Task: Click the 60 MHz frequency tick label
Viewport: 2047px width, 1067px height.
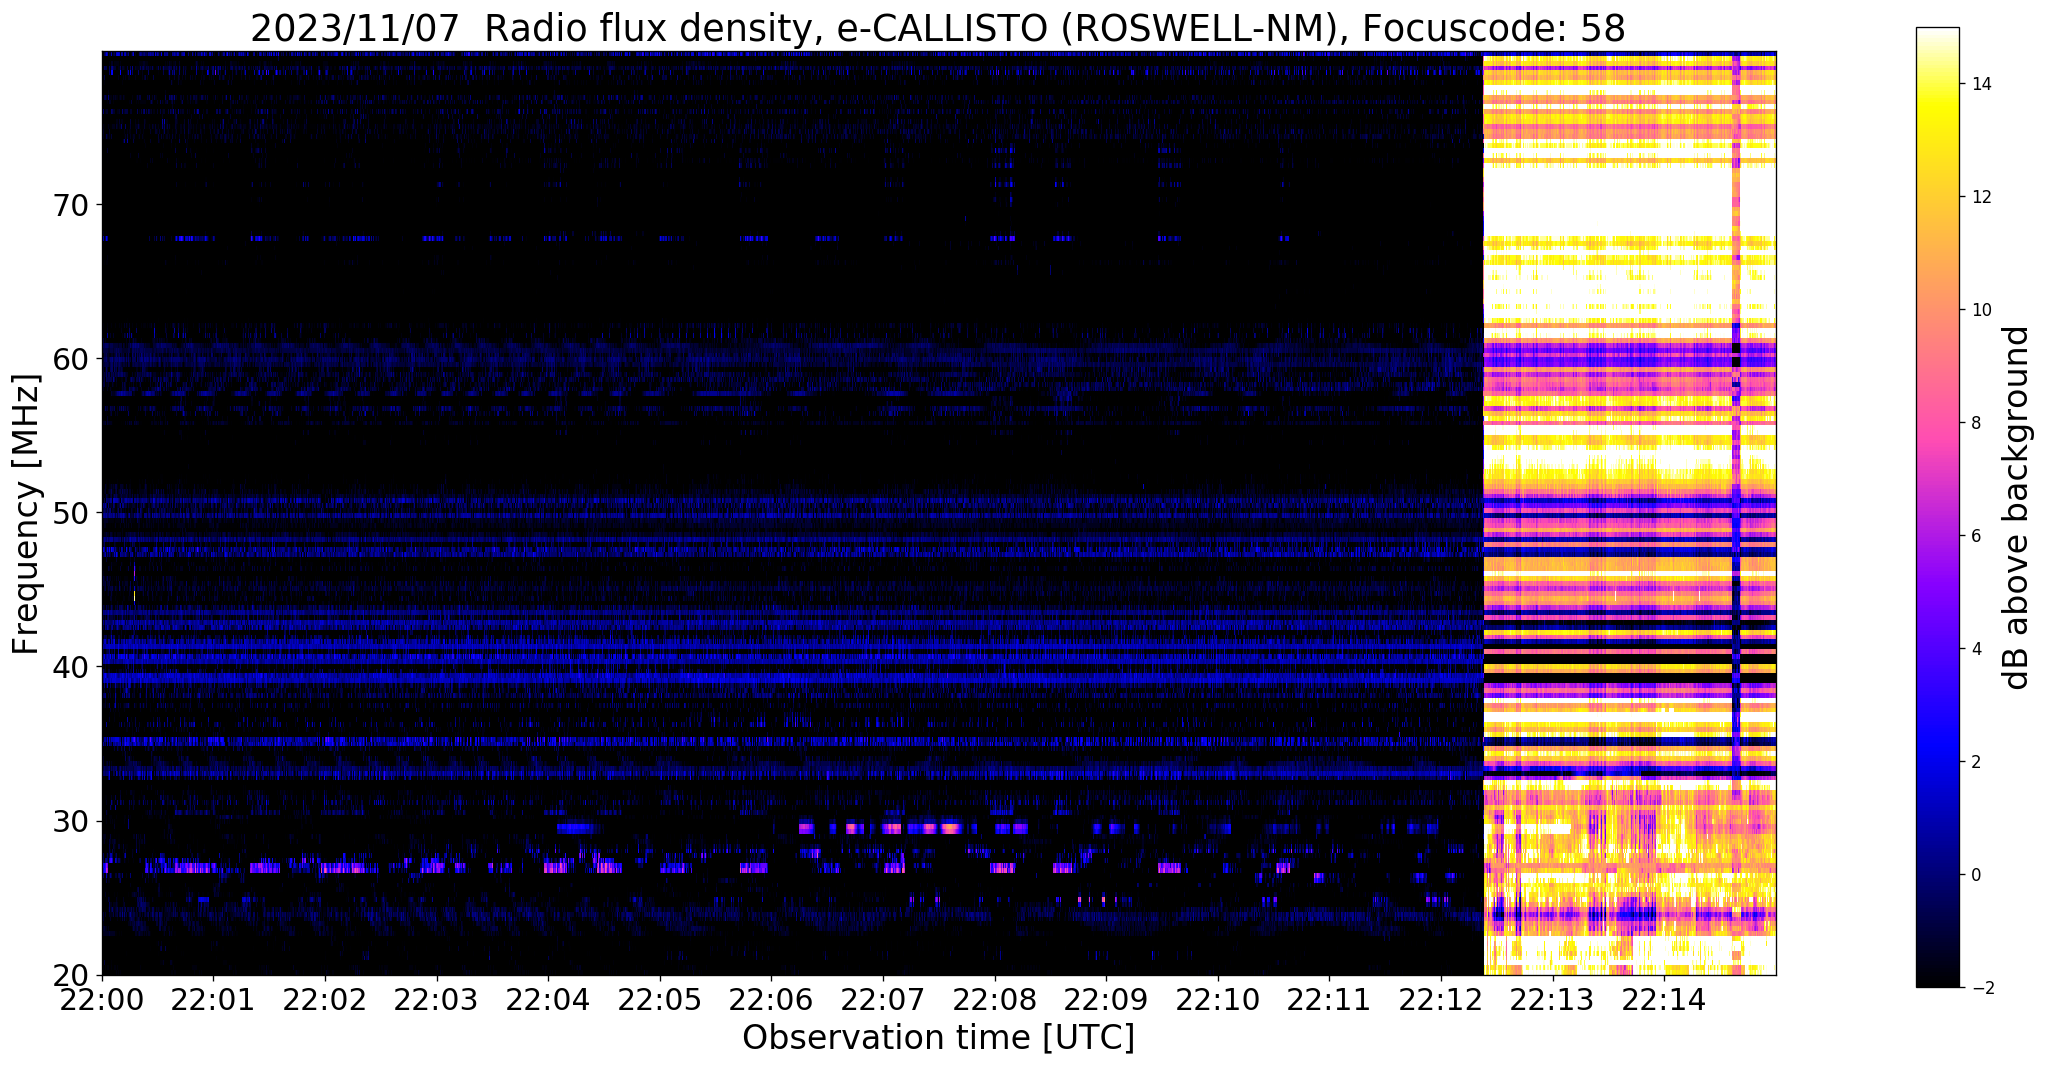Action: pyautogui.click(x=70, y=359)
